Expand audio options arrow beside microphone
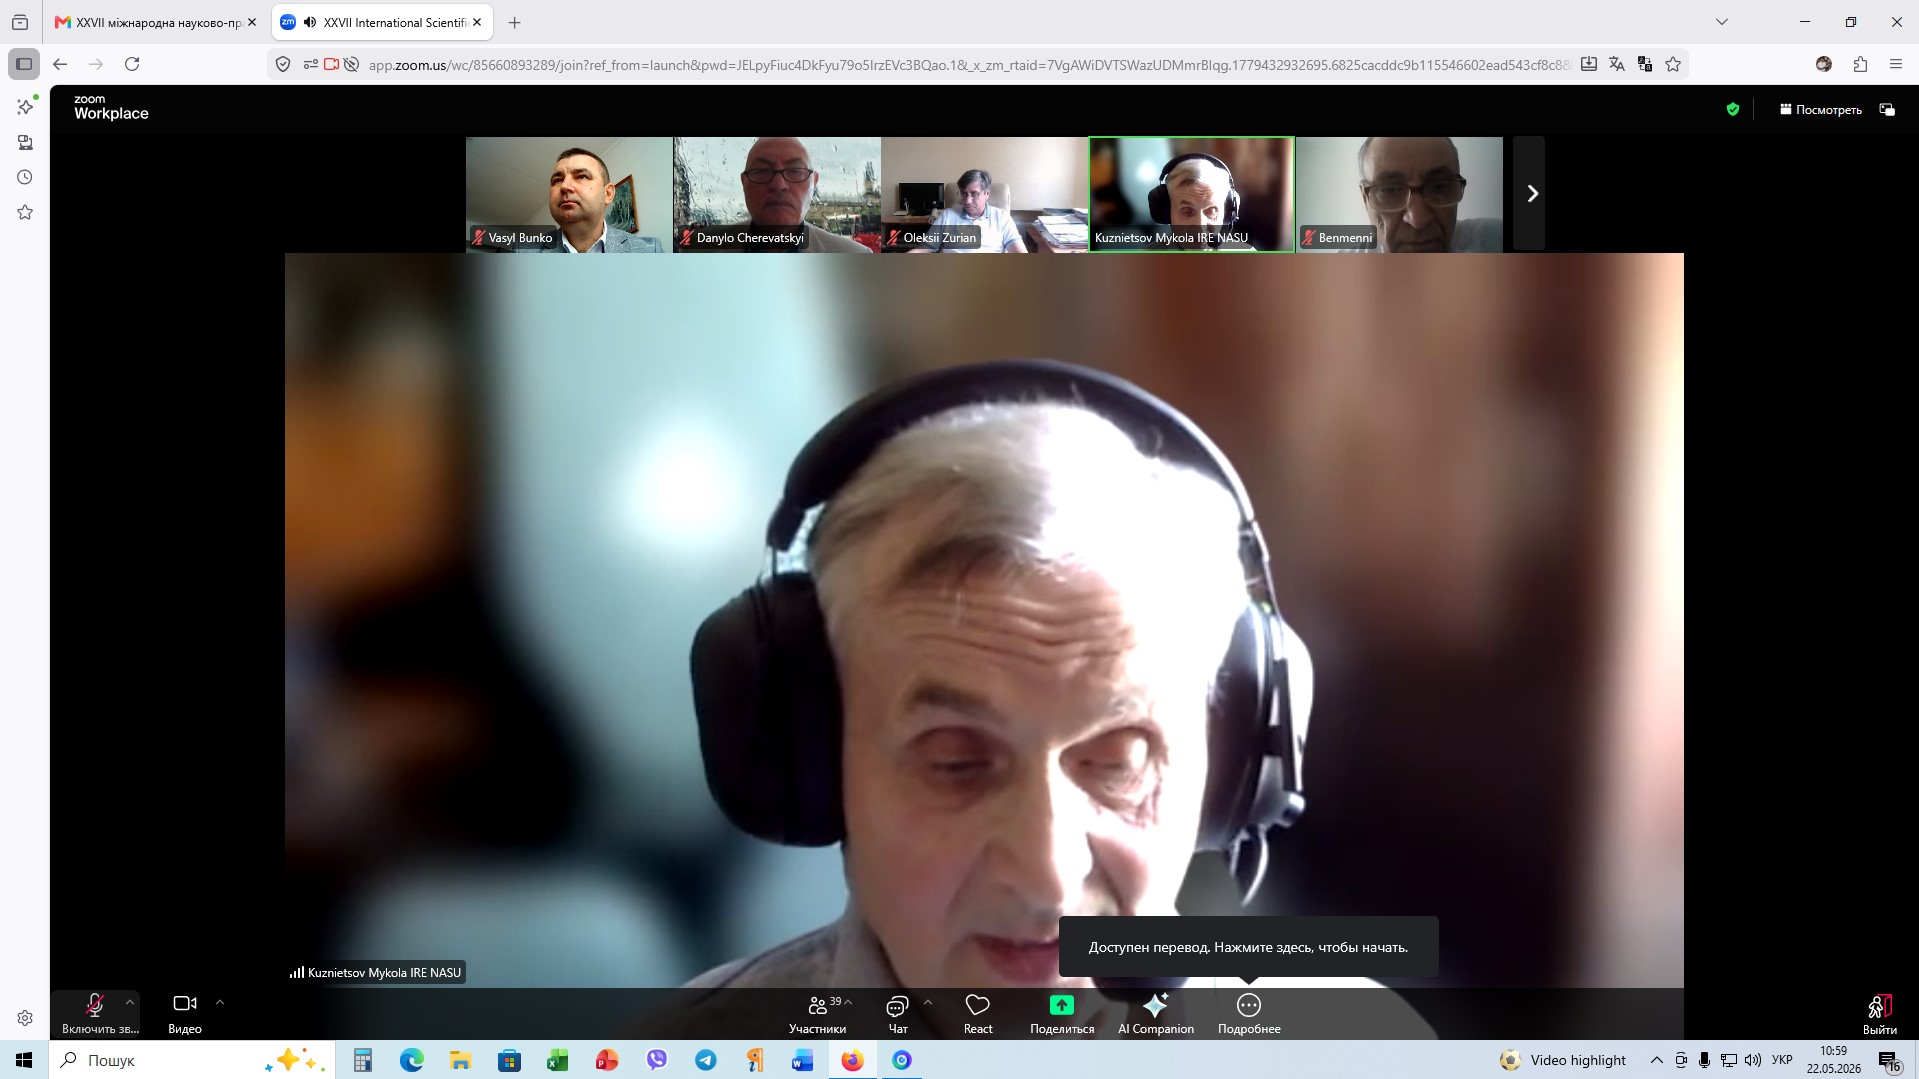Screen dimensions: 1919x1079 tap(130, 1002)
